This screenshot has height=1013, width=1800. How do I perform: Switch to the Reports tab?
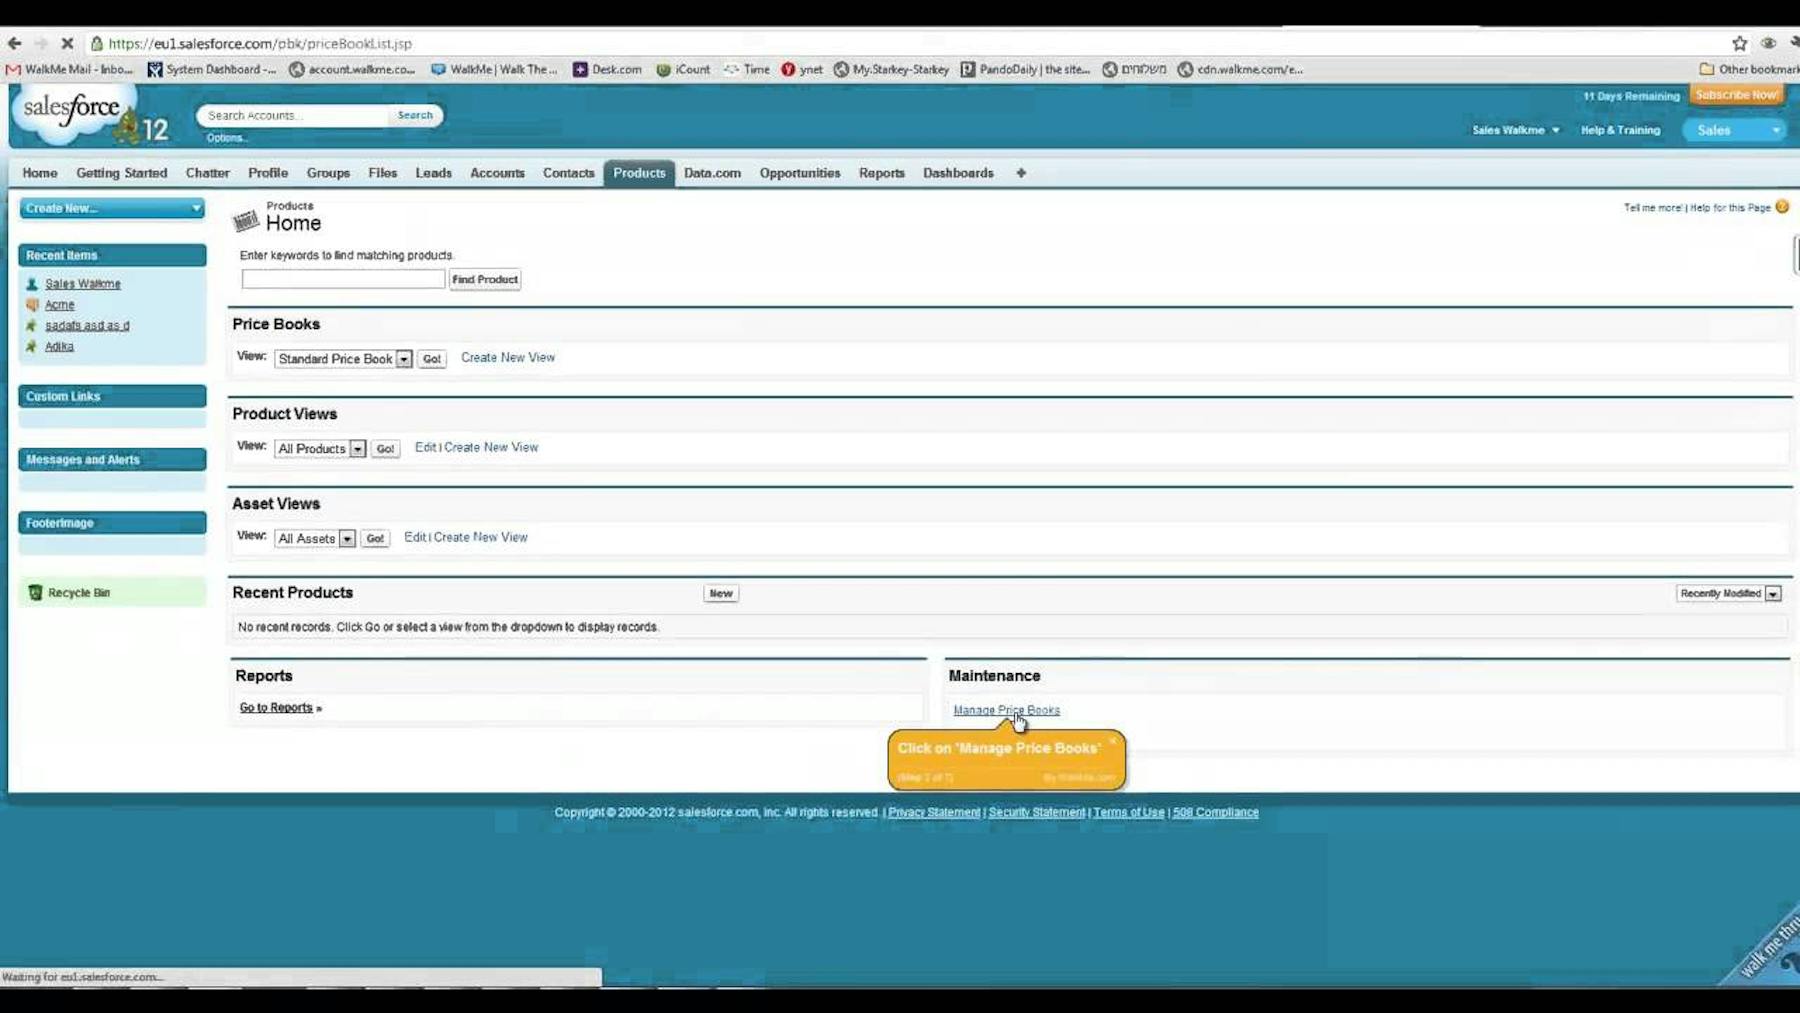pos(882,173)
